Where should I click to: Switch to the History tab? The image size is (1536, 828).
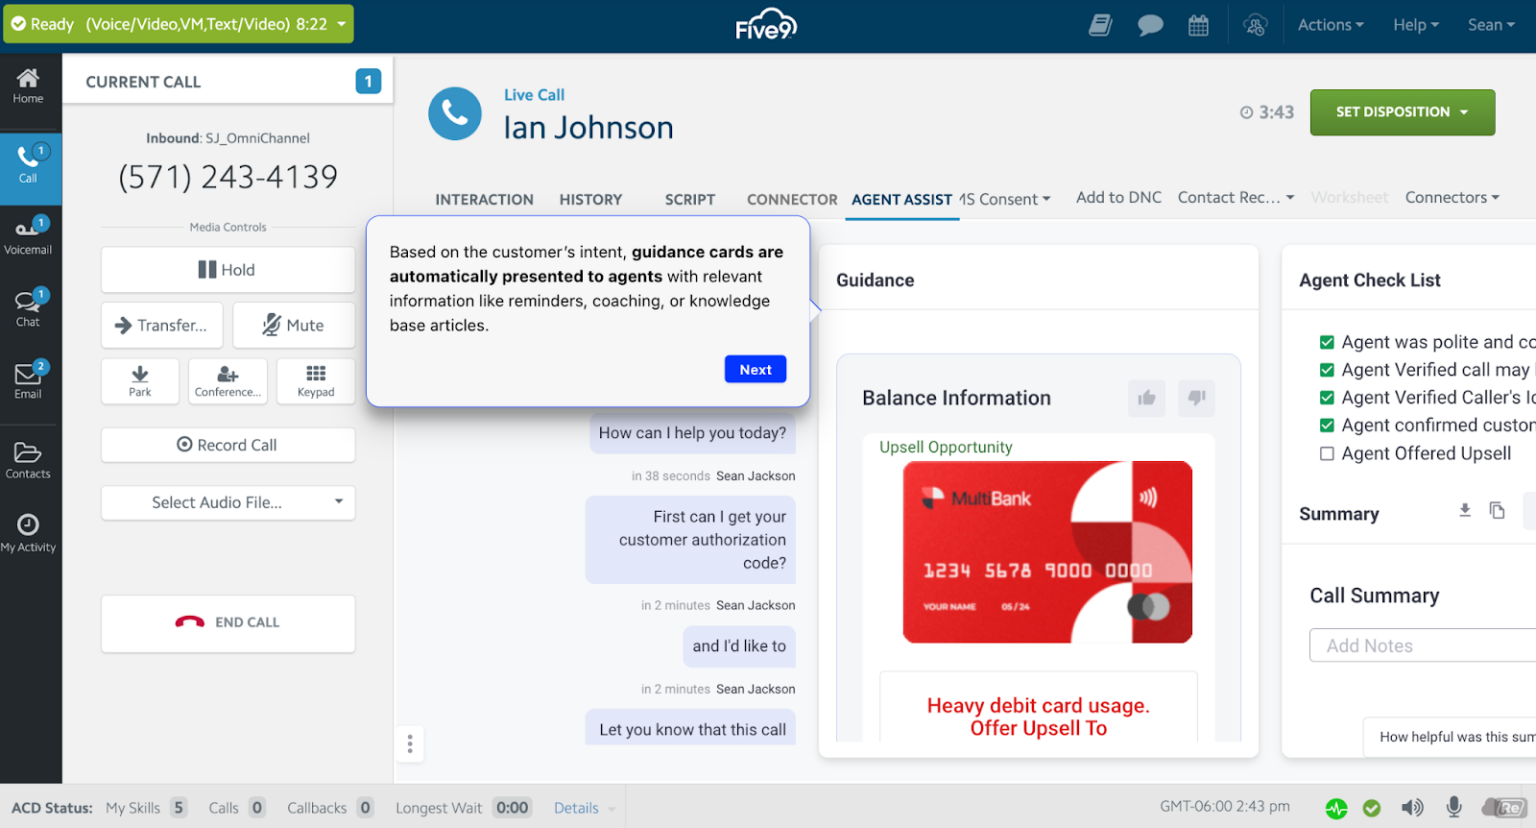(x=590, y=199)
